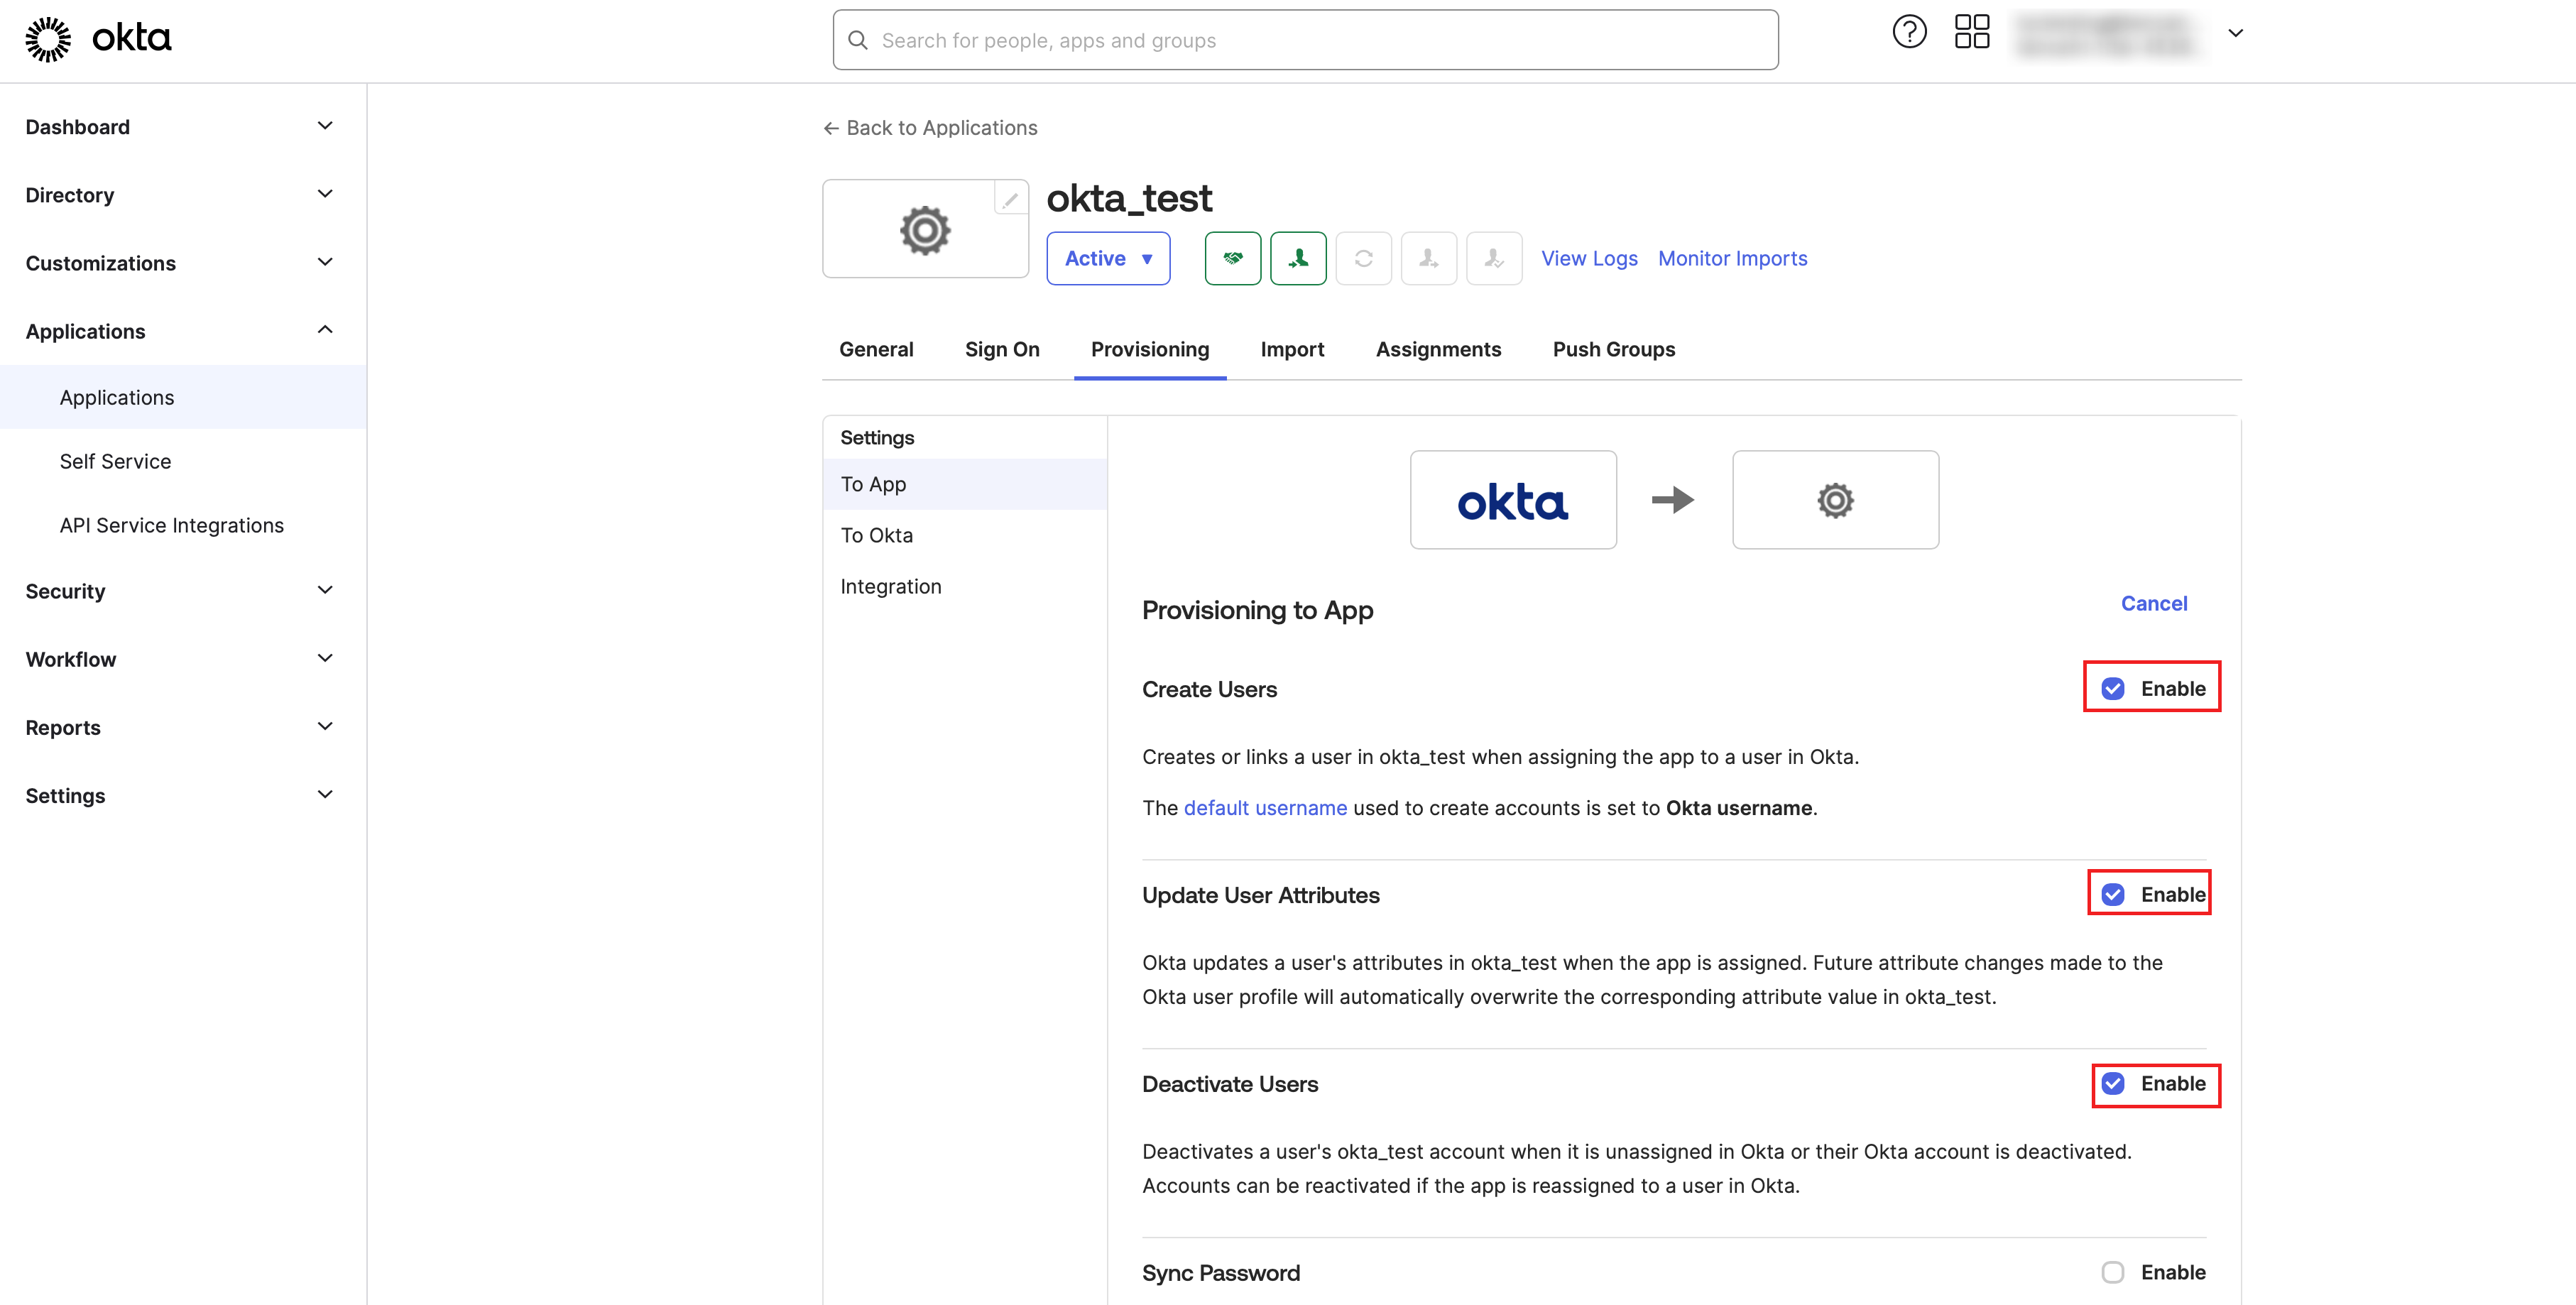Check Enable for Sync Password
2576x1305 pixels.
2113,1272
